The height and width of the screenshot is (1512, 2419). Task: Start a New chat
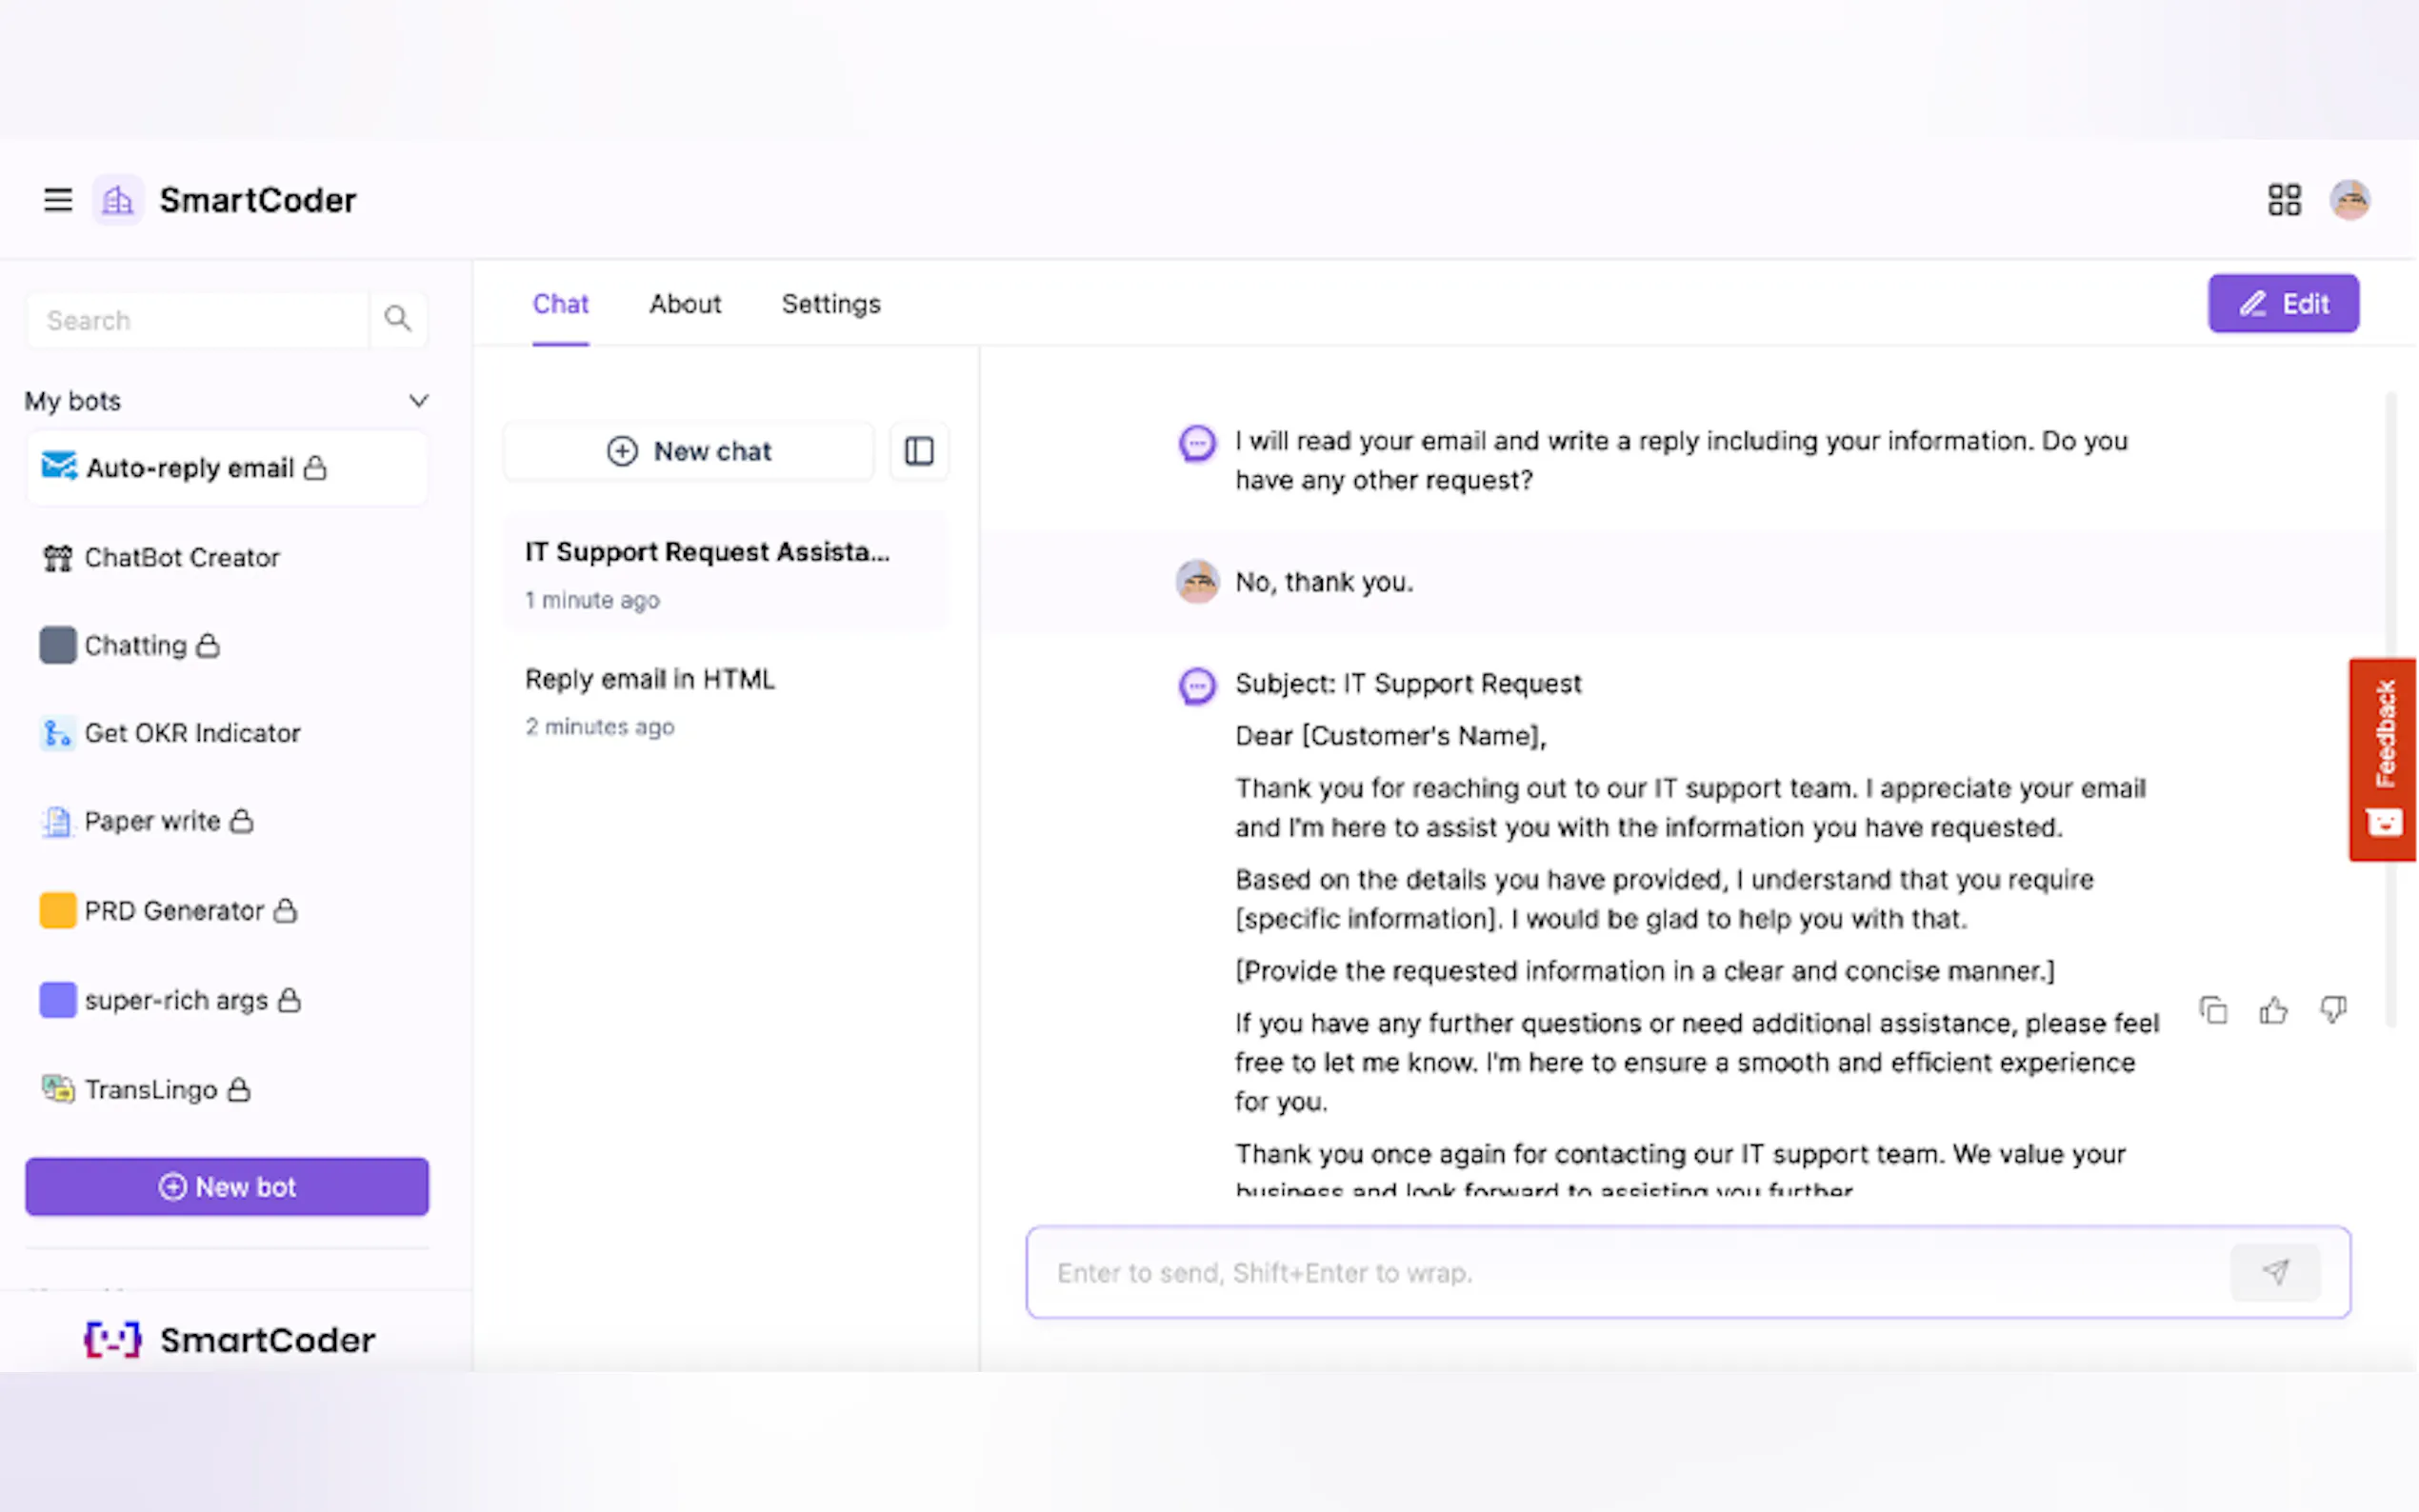pyautogui.click(x=689, y=451)
